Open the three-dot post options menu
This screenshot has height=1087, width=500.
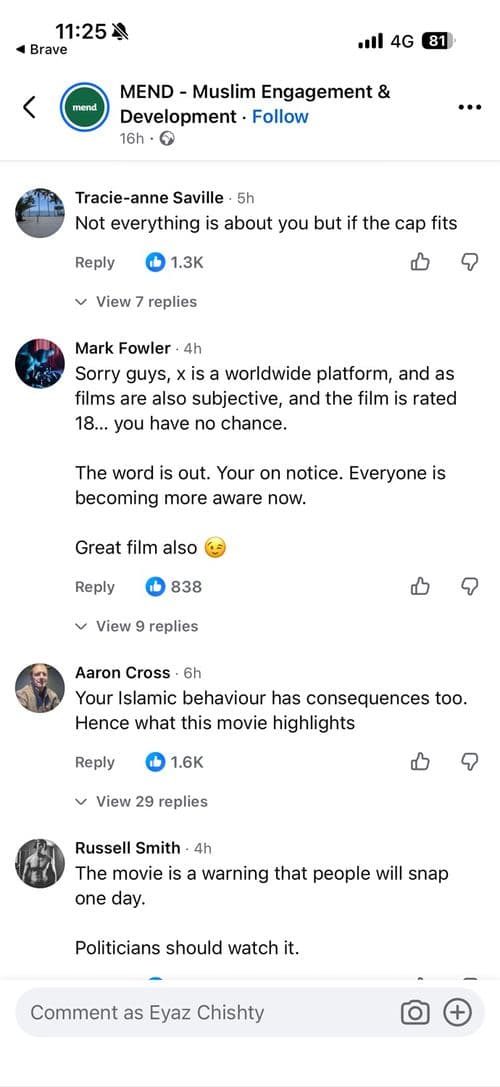(x=470, y=107)
